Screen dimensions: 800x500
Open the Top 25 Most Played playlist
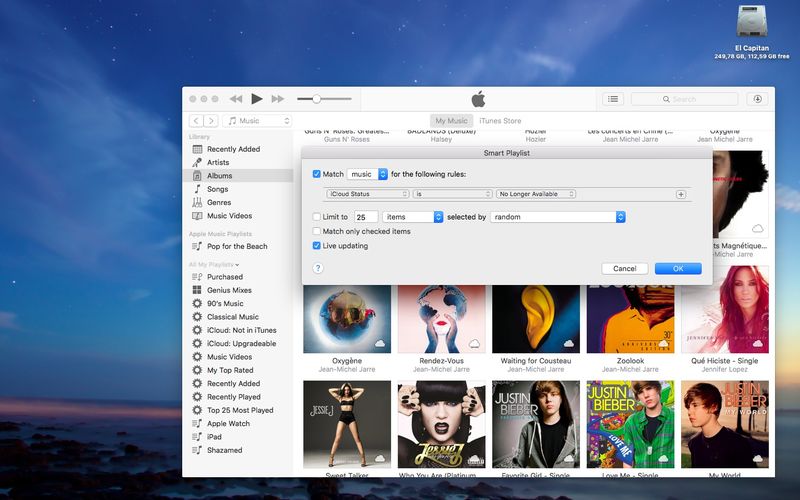click(x=238, y=410)
